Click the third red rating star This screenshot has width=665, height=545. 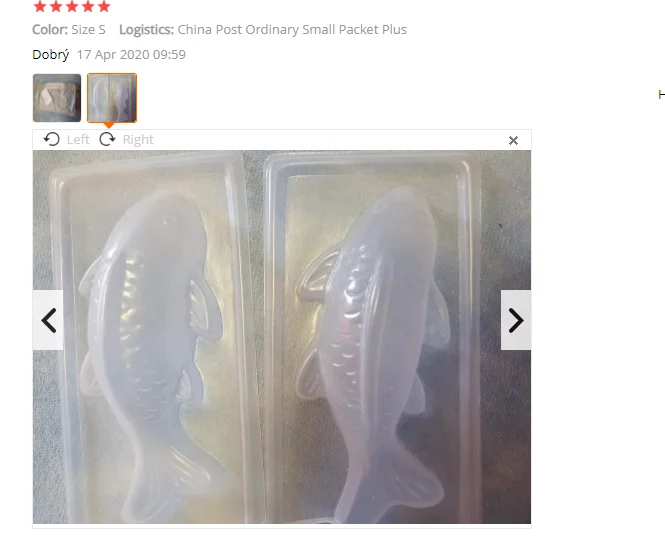(72, 6)
